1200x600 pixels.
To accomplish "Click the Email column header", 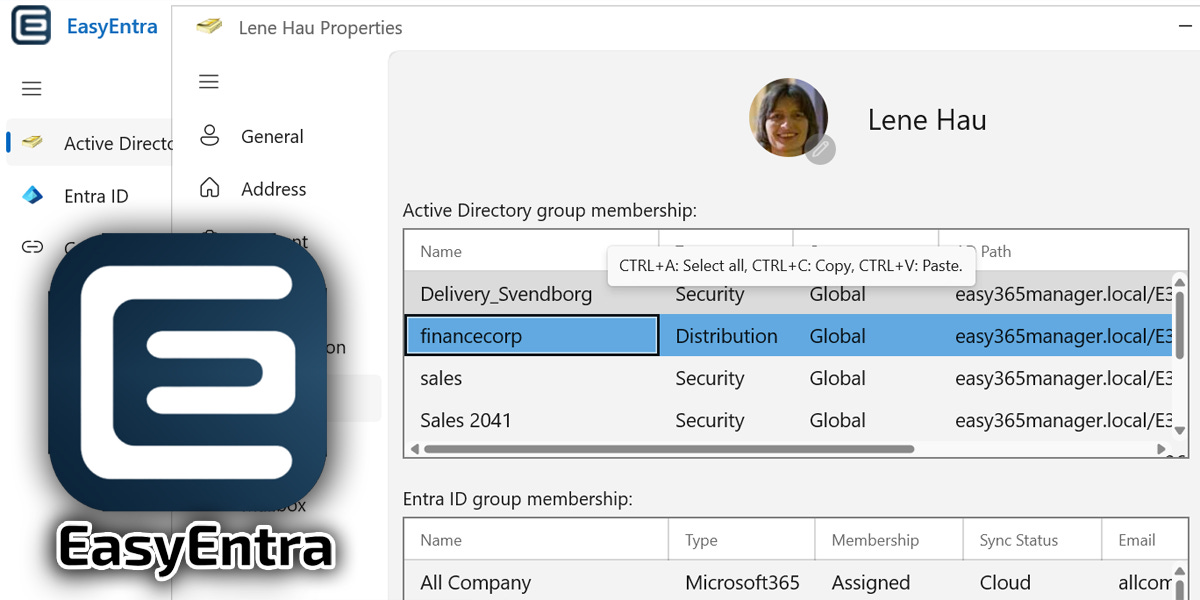I will click(x=1137, y=540).
